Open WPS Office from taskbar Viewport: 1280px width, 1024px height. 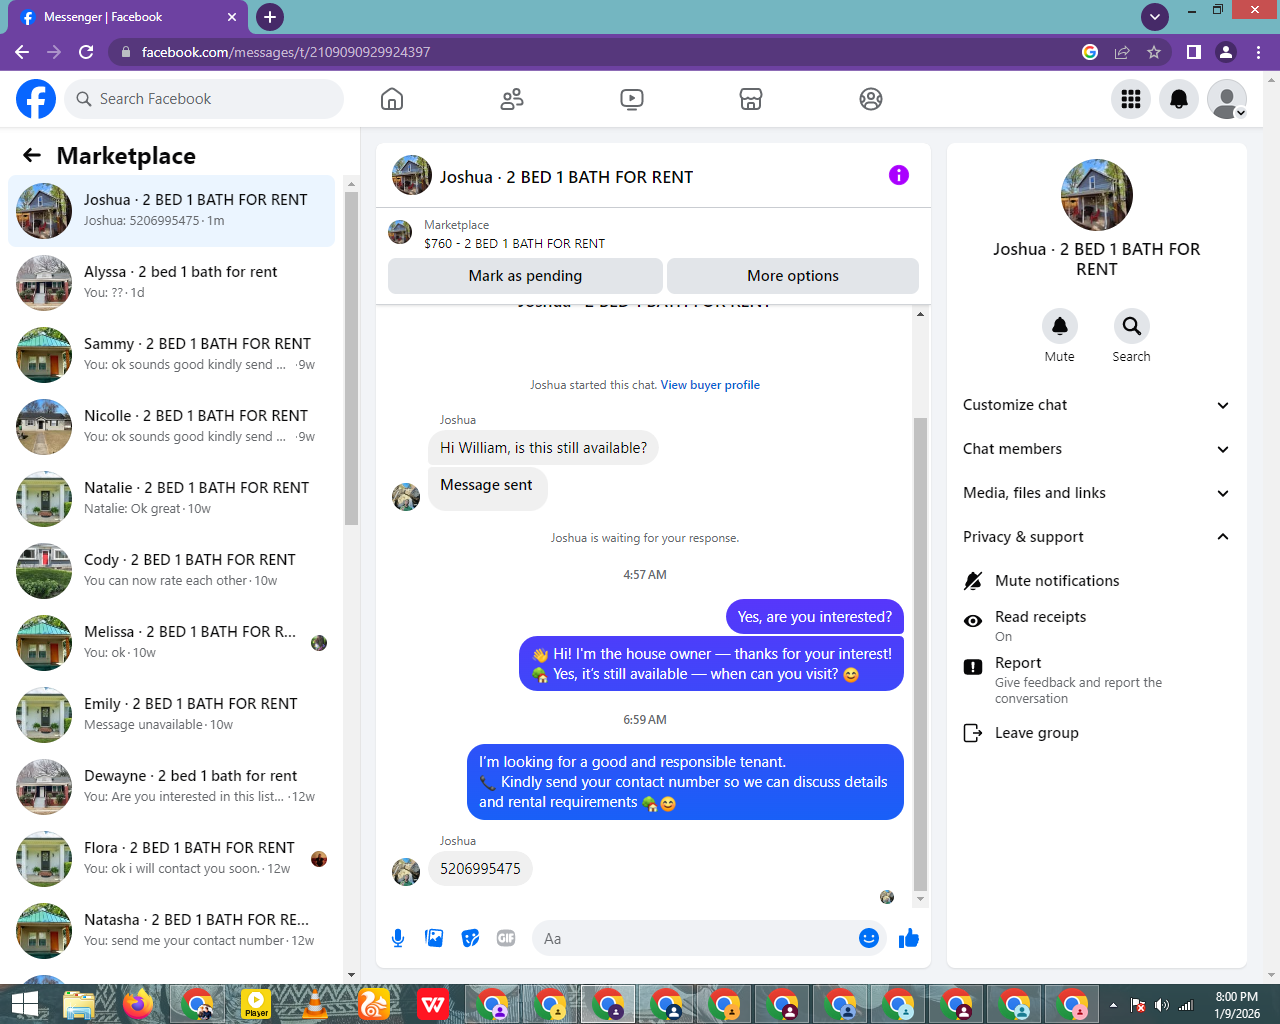click(x=433, y=1004)
